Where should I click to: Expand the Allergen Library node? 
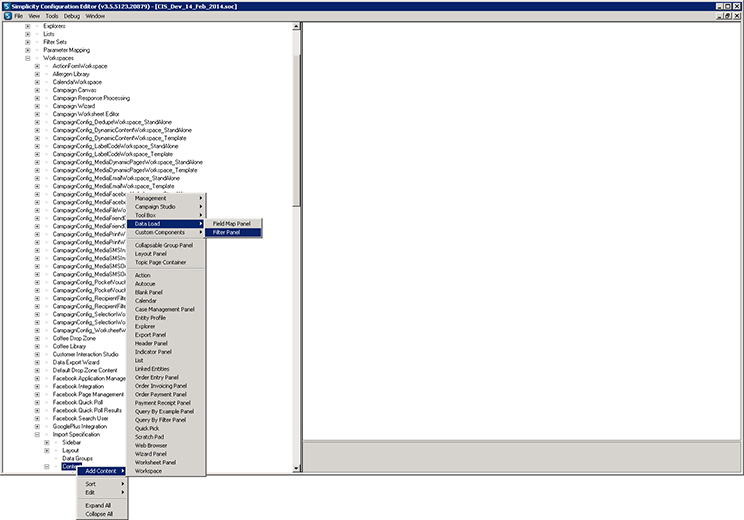point(37,74)
